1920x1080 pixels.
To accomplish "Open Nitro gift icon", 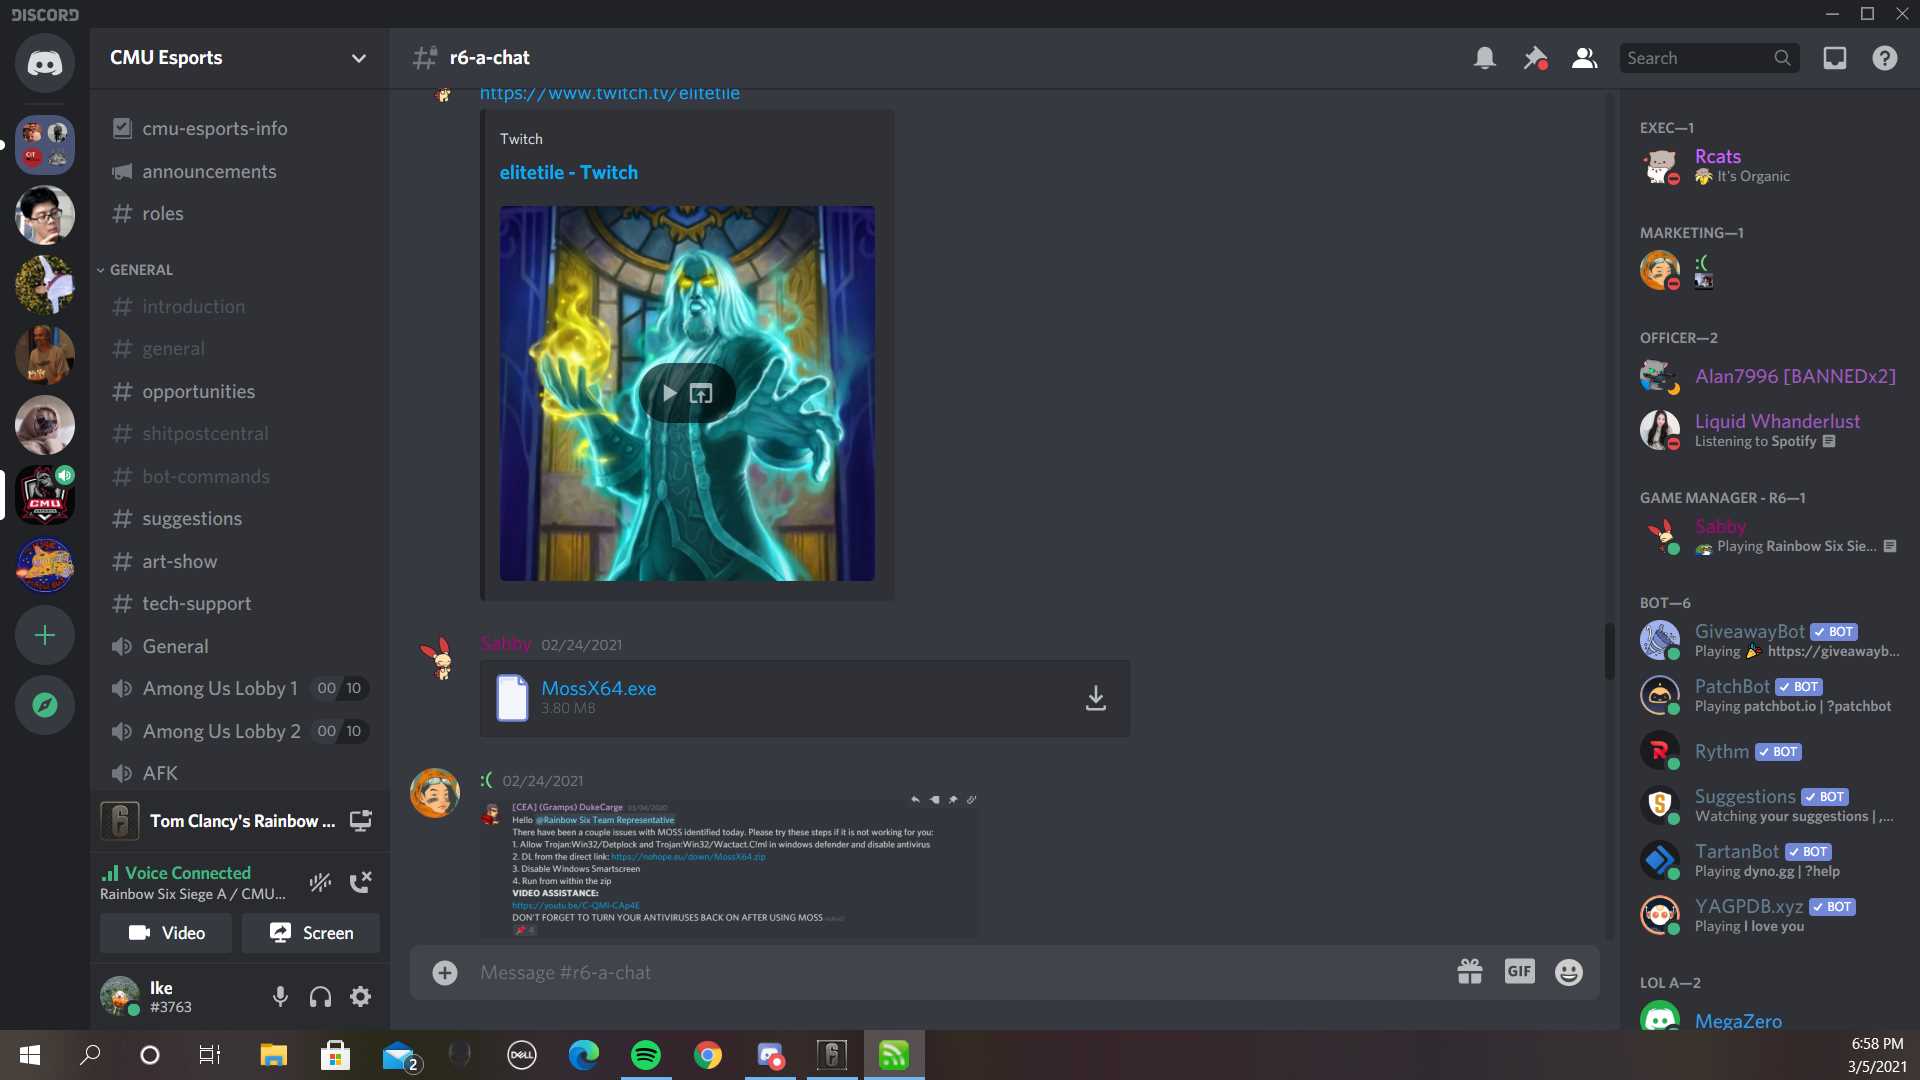I will click(x=1469, y=972).
